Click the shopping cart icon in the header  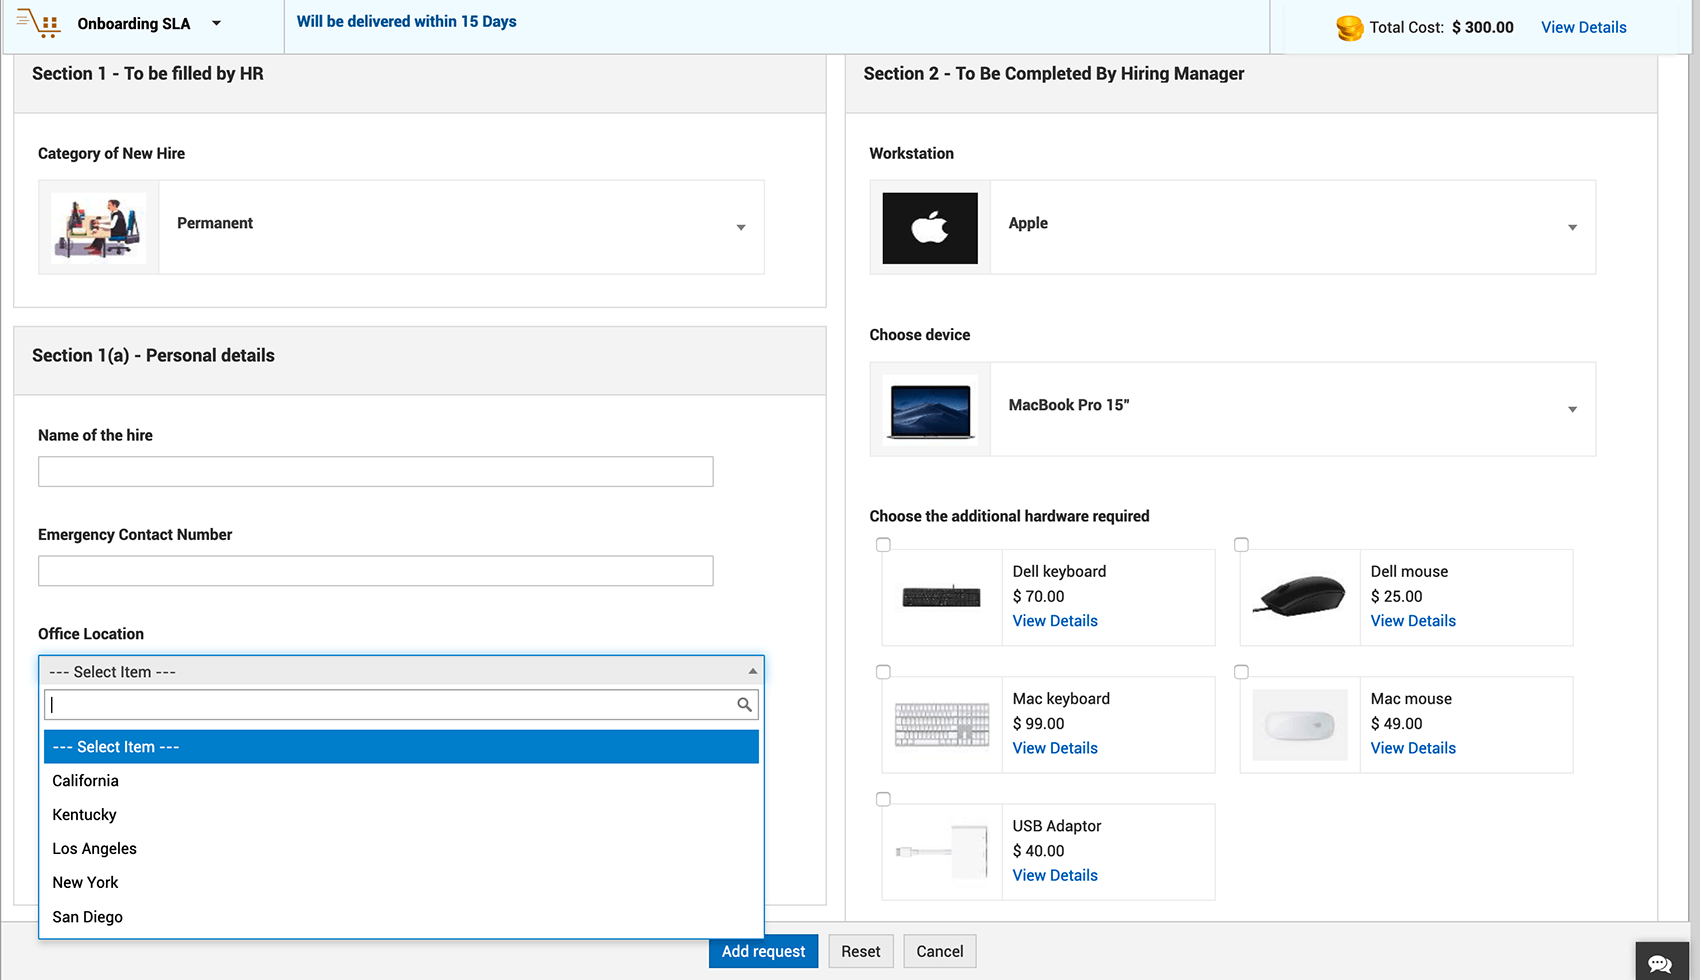coord(40,23)
